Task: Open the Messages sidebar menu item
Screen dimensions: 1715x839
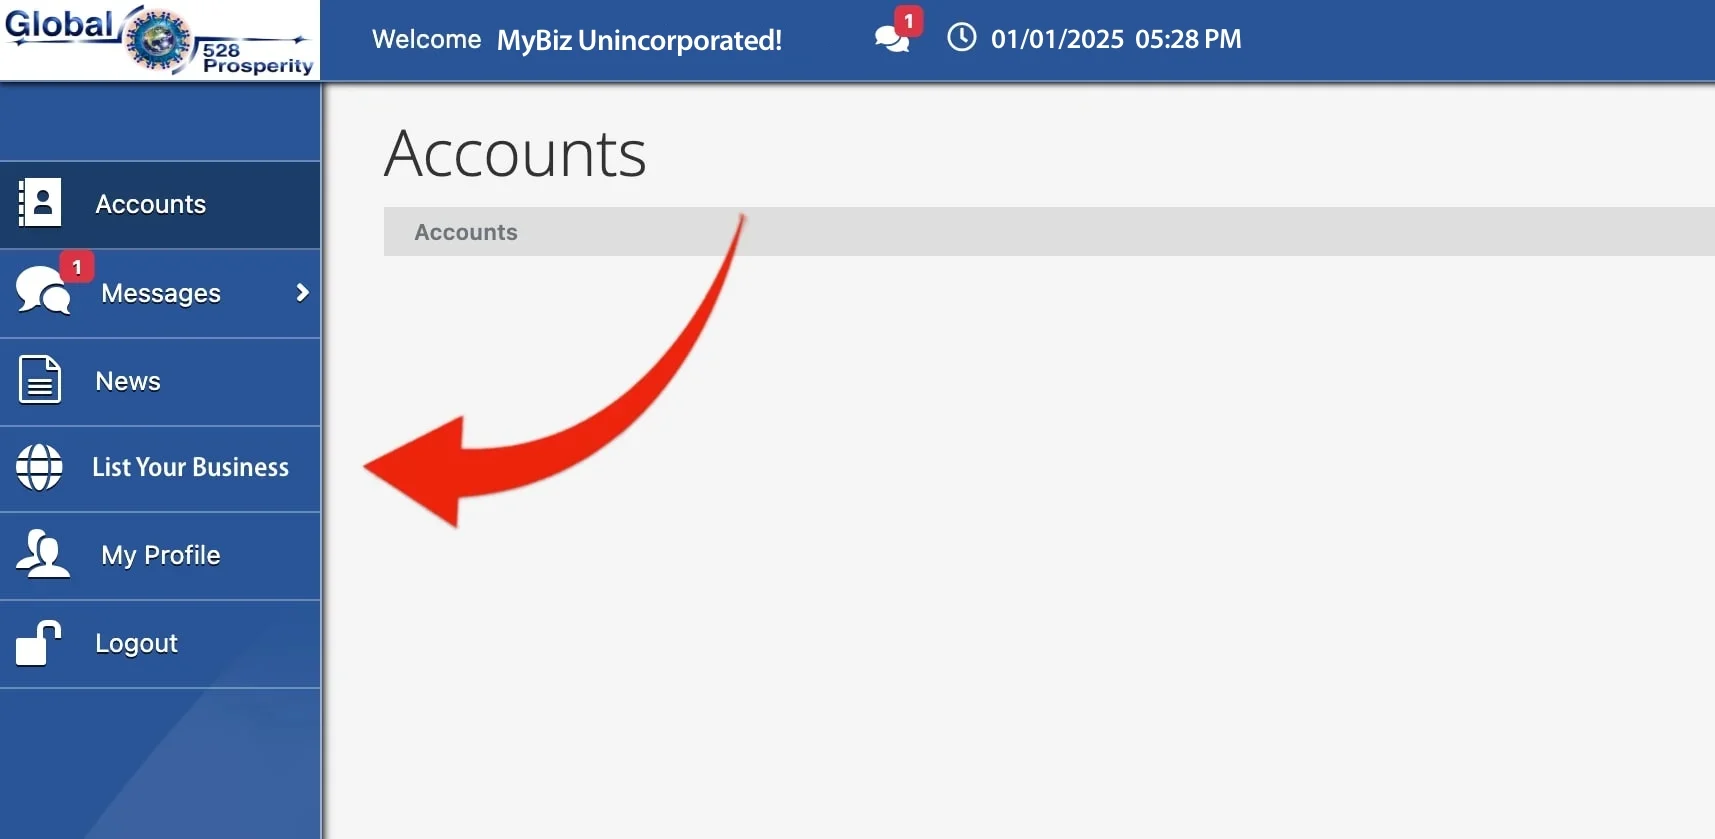Action: [160, 293]
